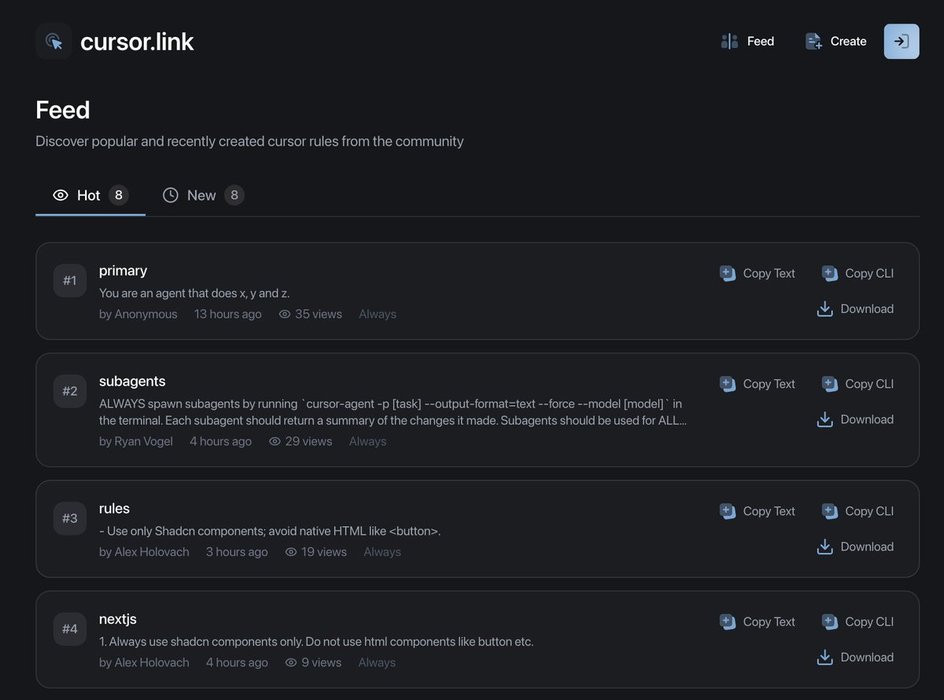
Task: Click the cursor.link site title
Action: [x=137, y=42]
